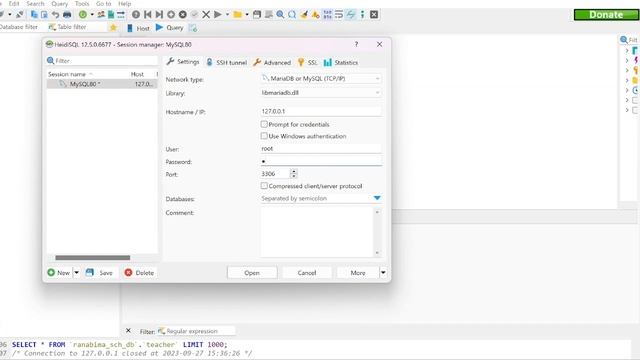
Task: Expand the clock item in right panel
Action: coord(627,90)
